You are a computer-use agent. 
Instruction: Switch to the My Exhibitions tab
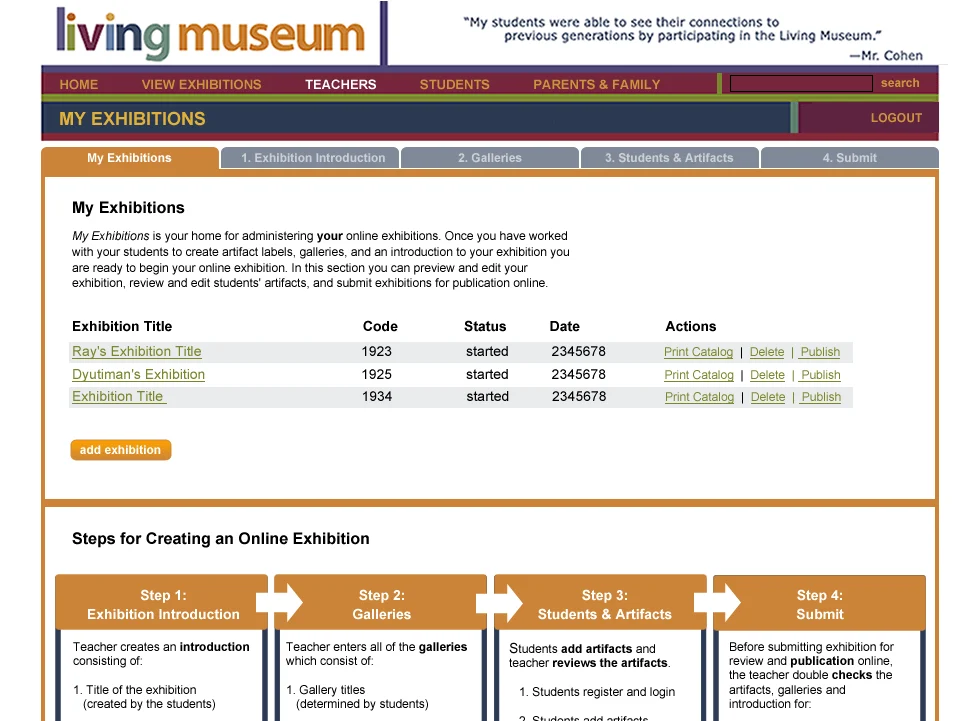click(130, 158)
